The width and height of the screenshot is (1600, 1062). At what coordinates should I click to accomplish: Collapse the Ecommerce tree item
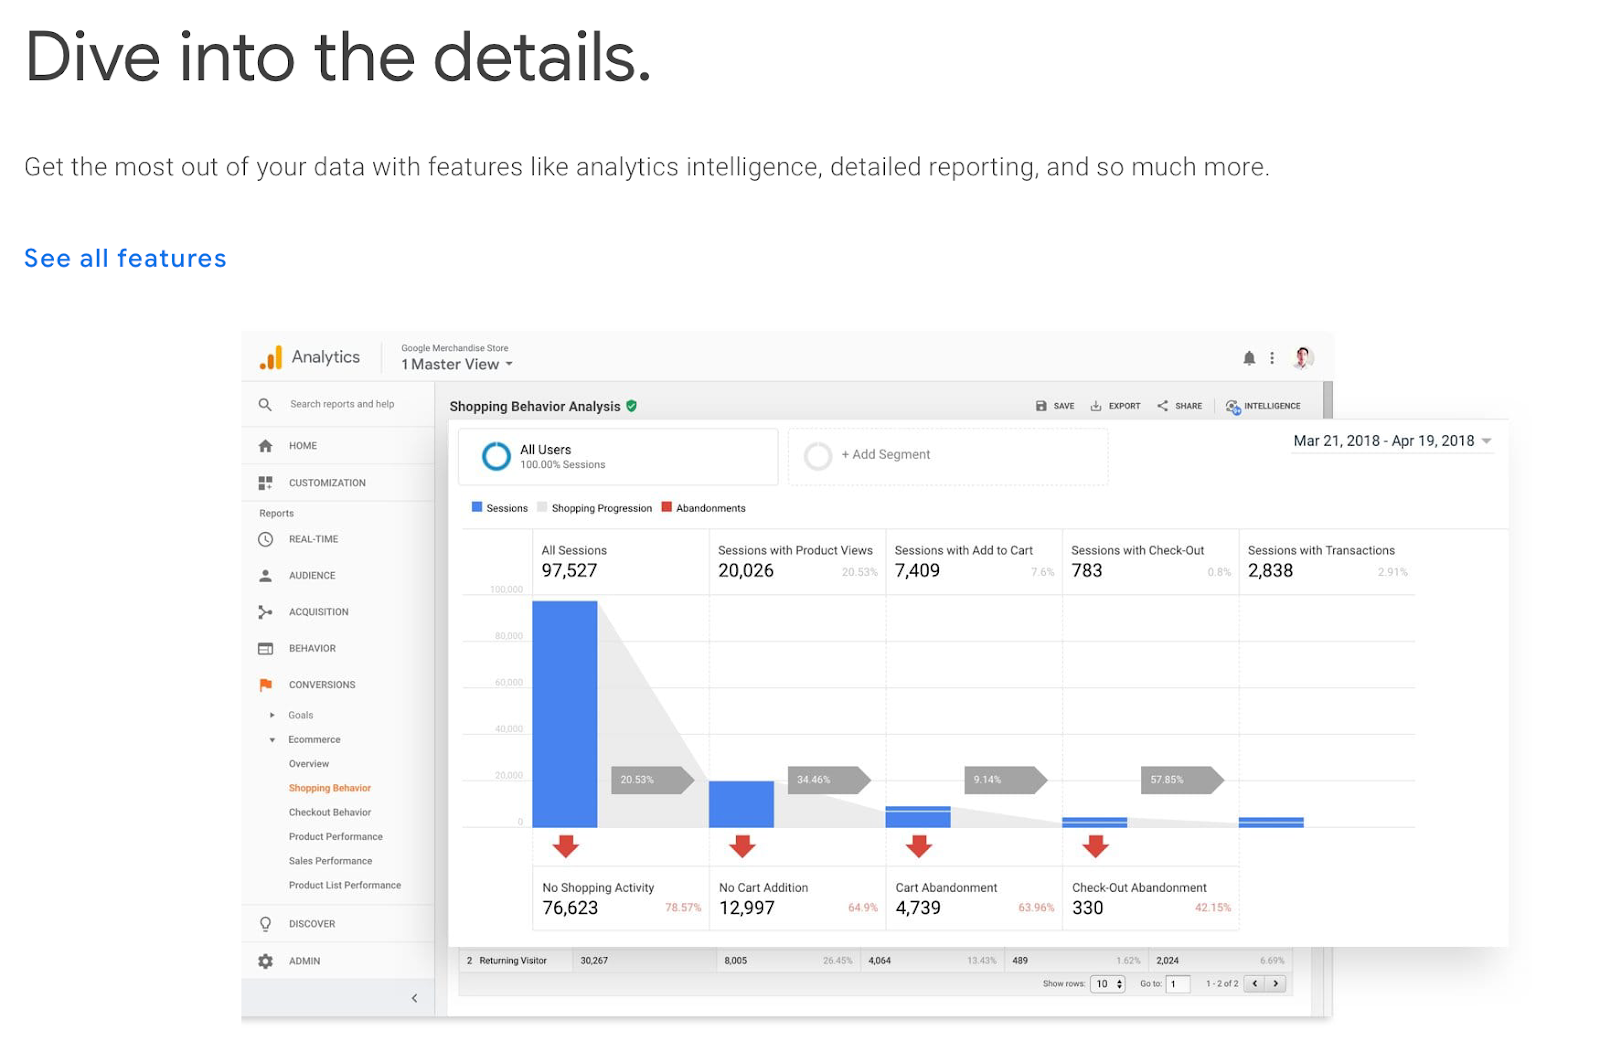(x=272, y=740)
